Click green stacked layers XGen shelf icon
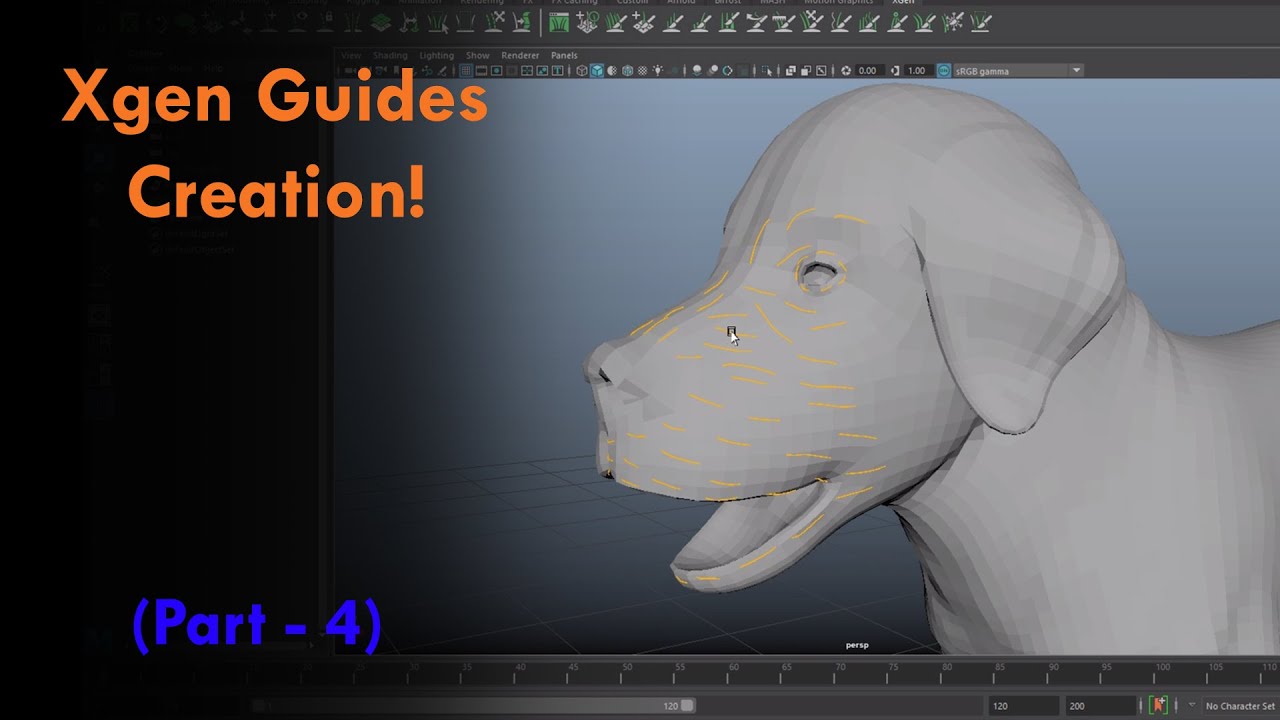This screenshot has height=720, width=1280. point(380,22)
